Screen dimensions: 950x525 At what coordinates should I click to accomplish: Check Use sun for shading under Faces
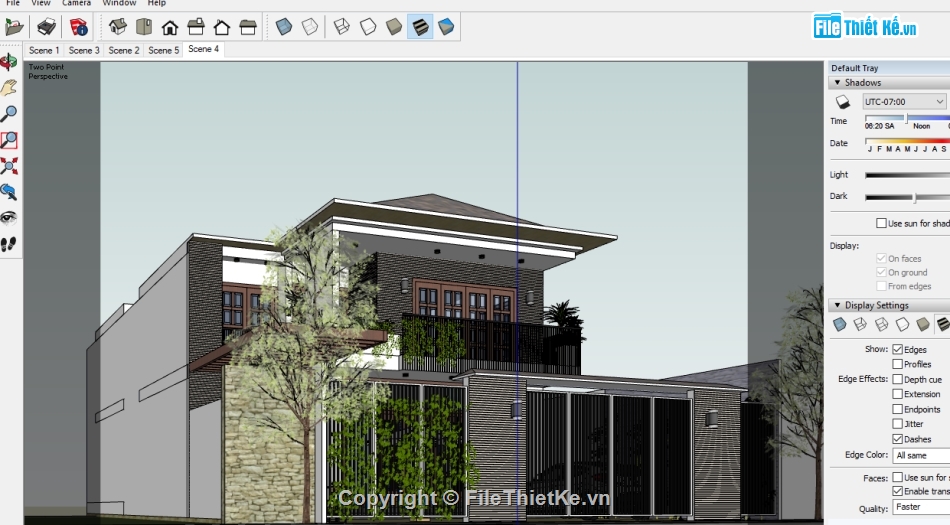coord(897,477)
